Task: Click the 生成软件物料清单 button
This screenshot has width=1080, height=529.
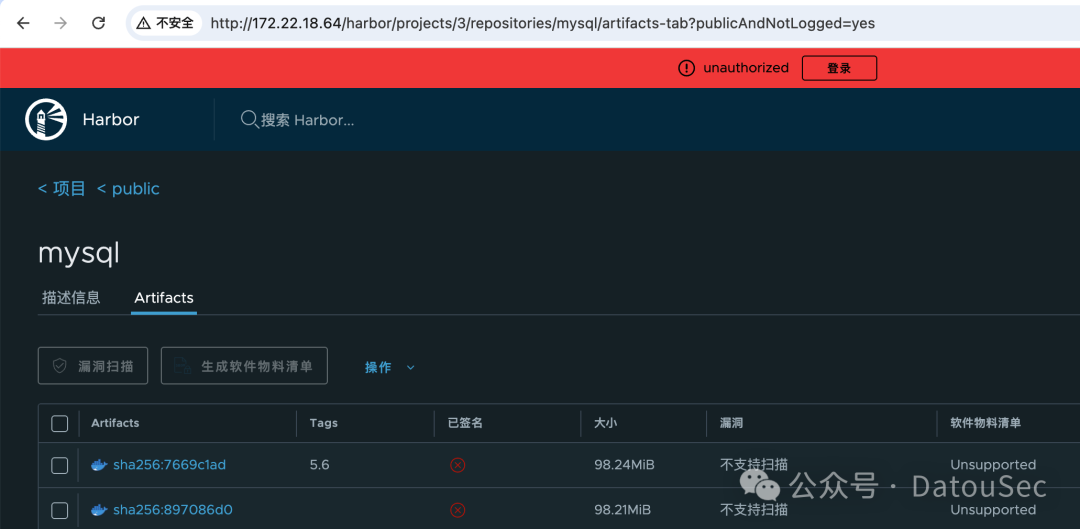Action: click(244, 366)
